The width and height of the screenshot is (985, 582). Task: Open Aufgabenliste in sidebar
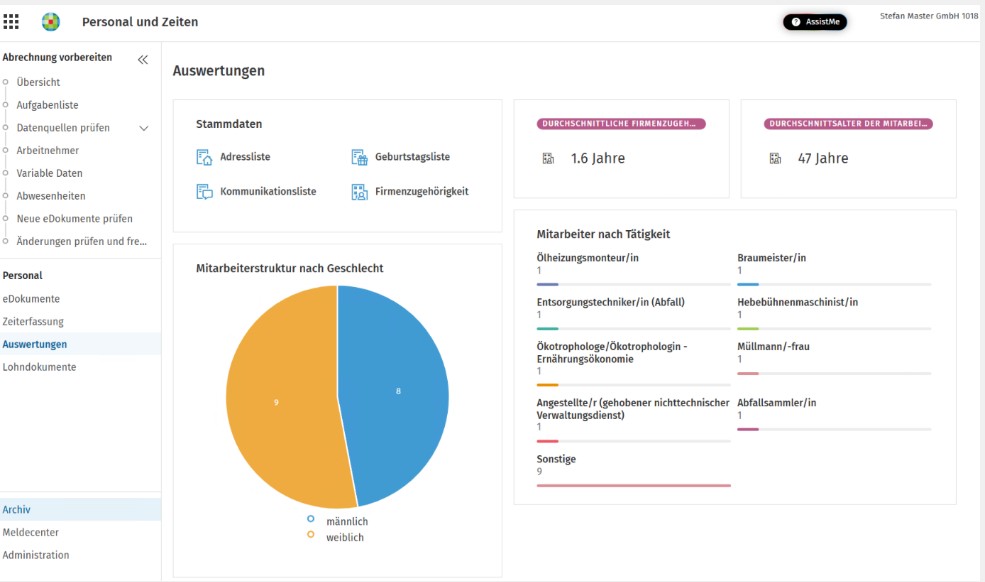48,105
